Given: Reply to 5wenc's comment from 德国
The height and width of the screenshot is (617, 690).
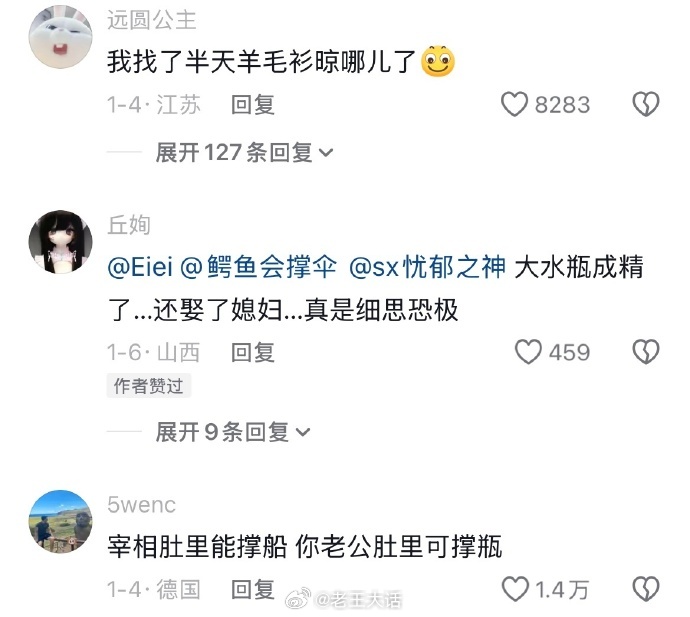Looking at the screenshot, I should (x=253, y=590).
